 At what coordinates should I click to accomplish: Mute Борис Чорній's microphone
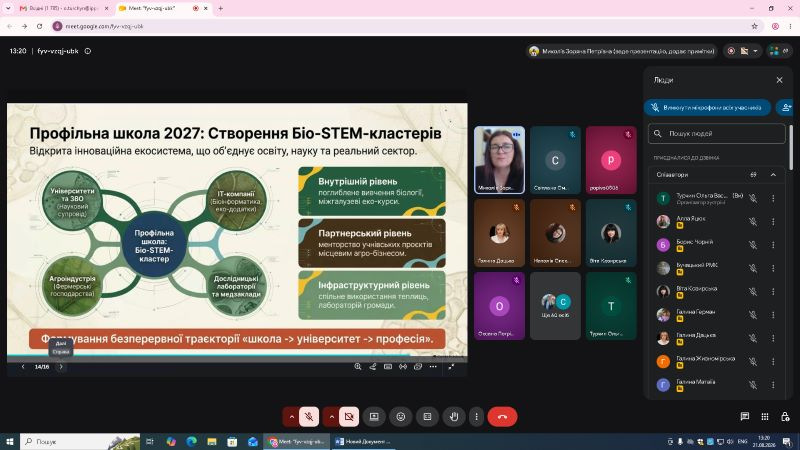point(753,245)
